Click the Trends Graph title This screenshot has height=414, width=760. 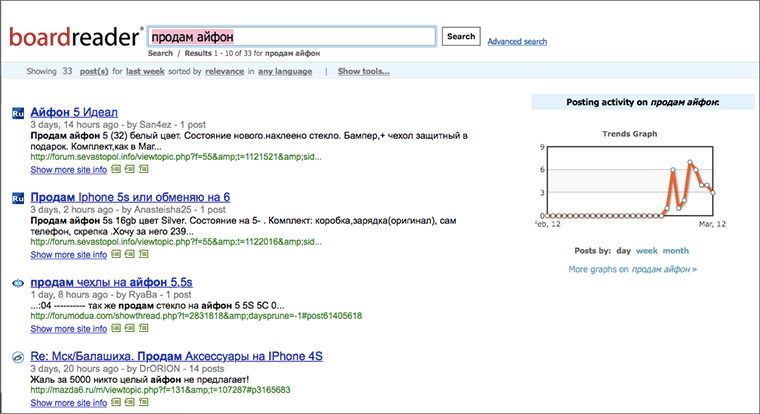point(630,134)
